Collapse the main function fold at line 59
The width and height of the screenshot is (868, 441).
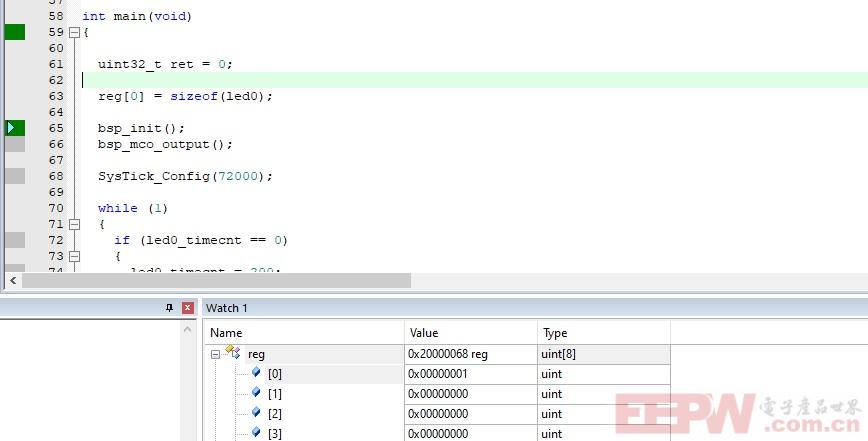coord(74,32)
